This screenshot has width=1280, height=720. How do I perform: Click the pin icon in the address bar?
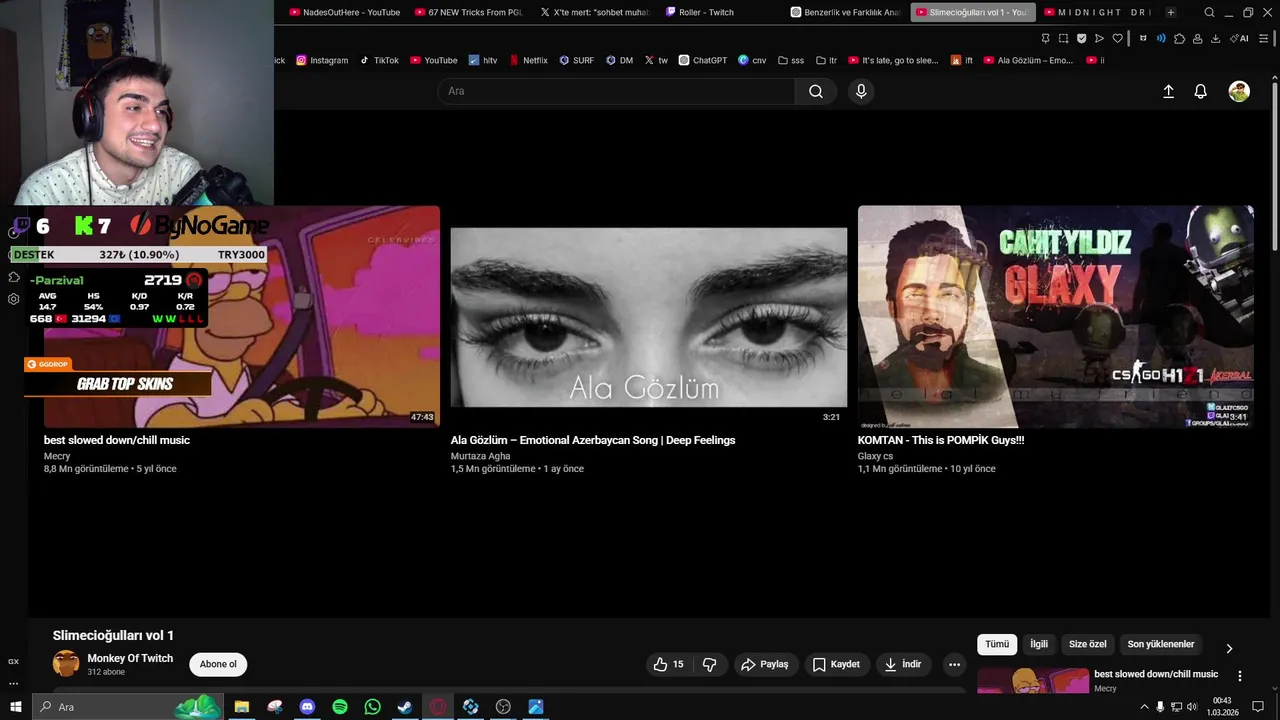pyautogui.click(x=1045, y=39)
